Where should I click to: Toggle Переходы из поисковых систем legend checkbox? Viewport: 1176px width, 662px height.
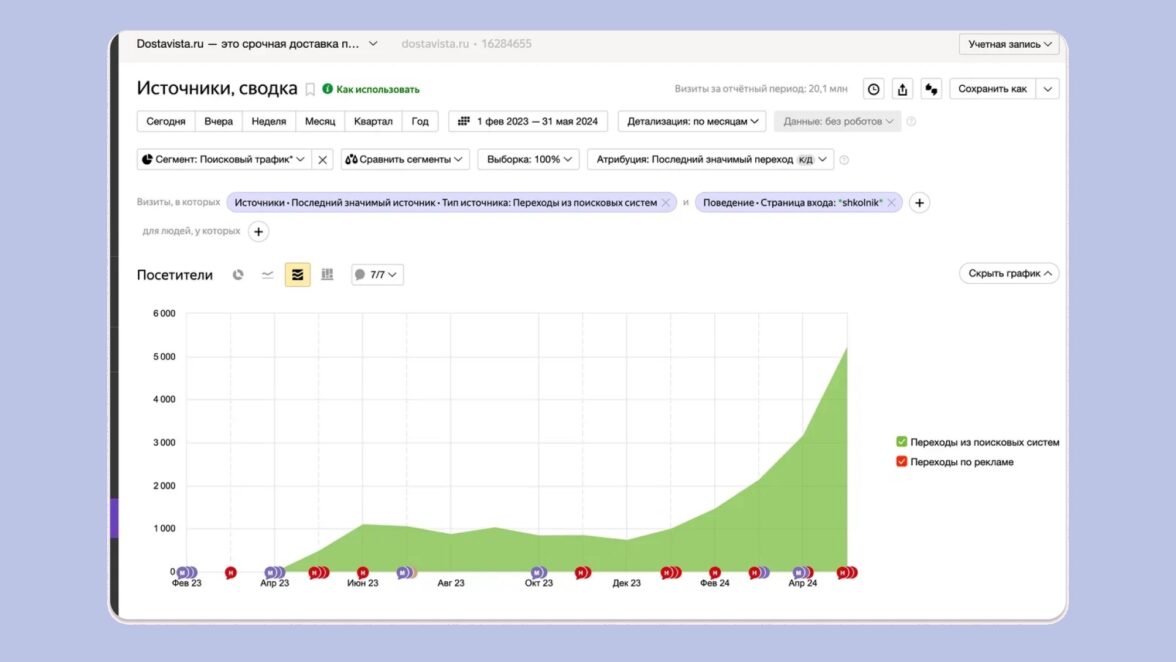click(902, 442)
